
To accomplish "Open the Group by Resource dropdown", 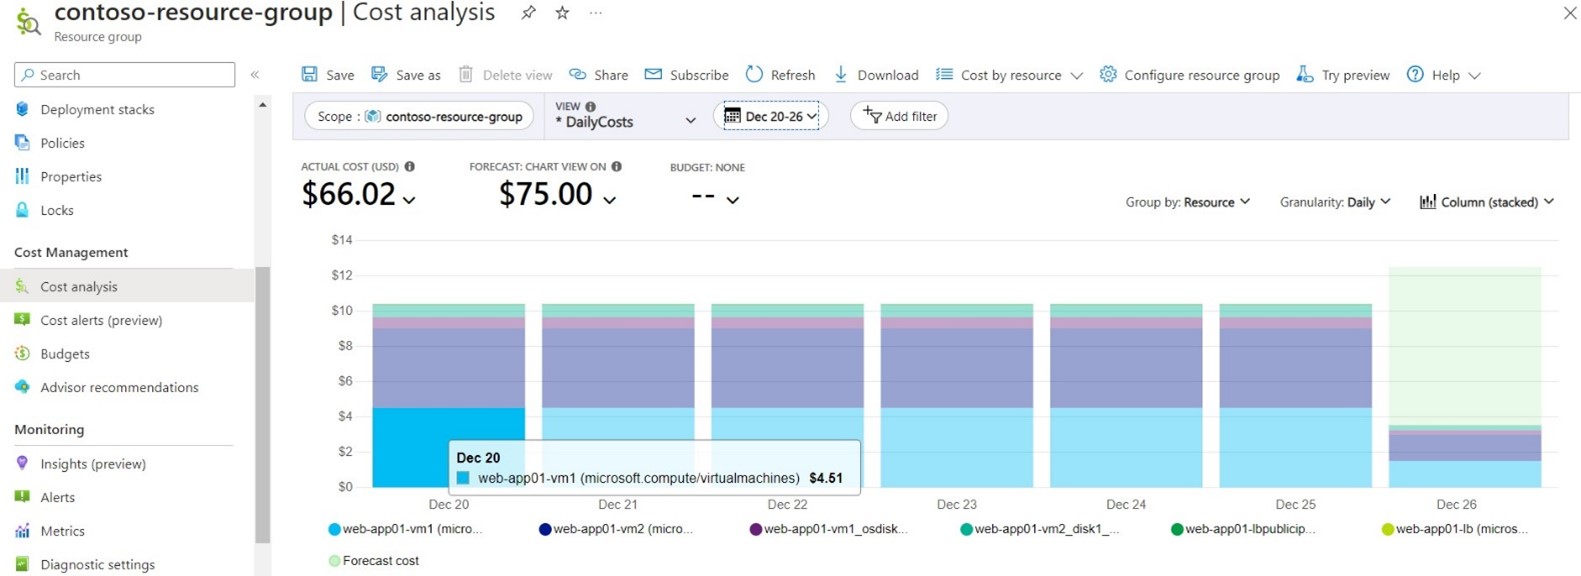I will (x=1188, y=202).
